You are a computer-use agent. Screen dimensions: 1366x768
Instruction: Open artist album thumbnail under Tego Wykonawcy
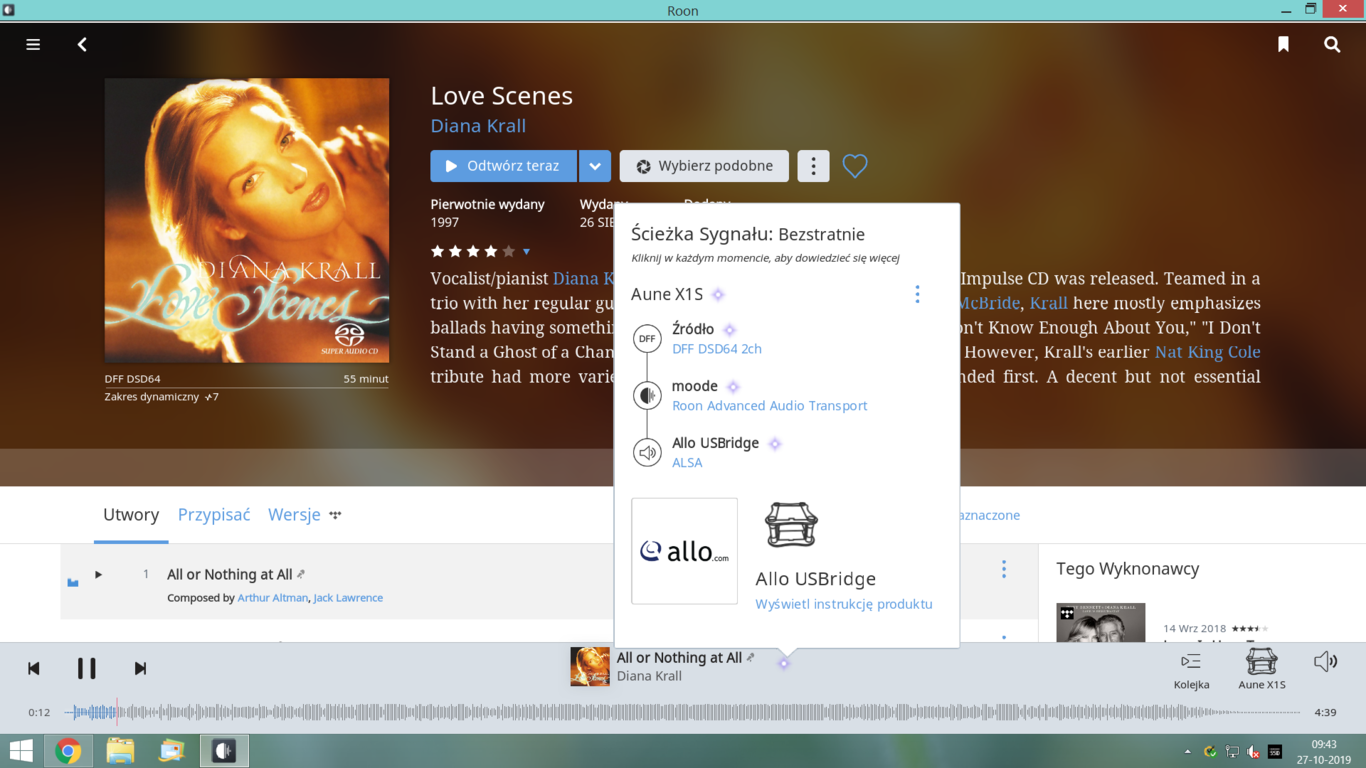(1100, 622)
